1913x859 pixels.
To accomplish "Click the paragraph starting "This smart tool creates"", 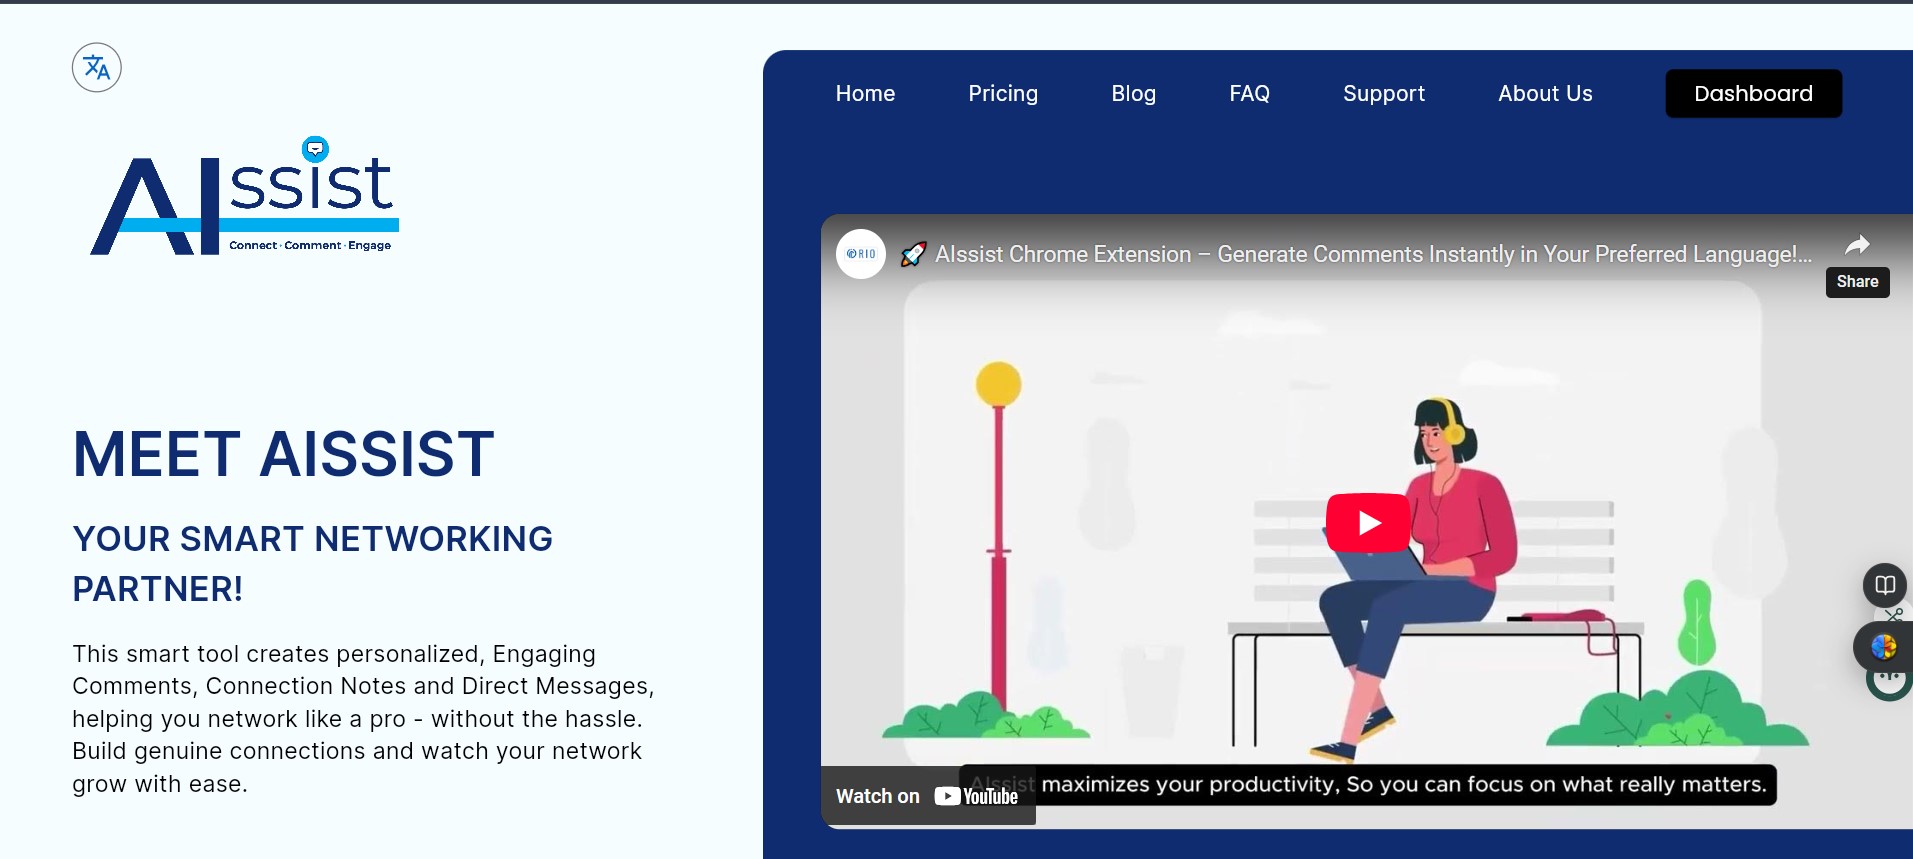I will click(363, 718).
